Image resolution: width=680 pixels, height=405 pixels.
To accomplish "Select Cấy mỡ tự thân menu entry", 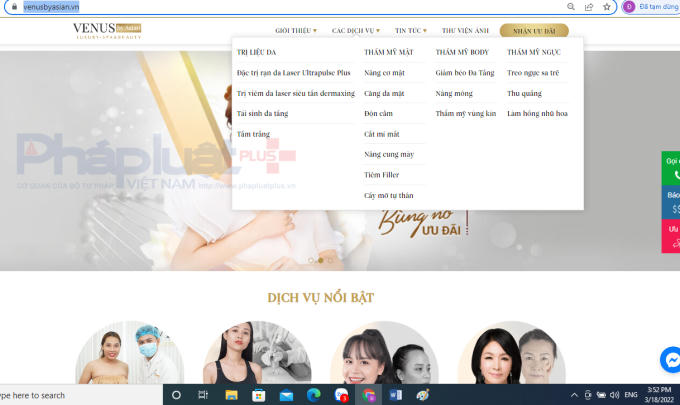I will point(389,196).
